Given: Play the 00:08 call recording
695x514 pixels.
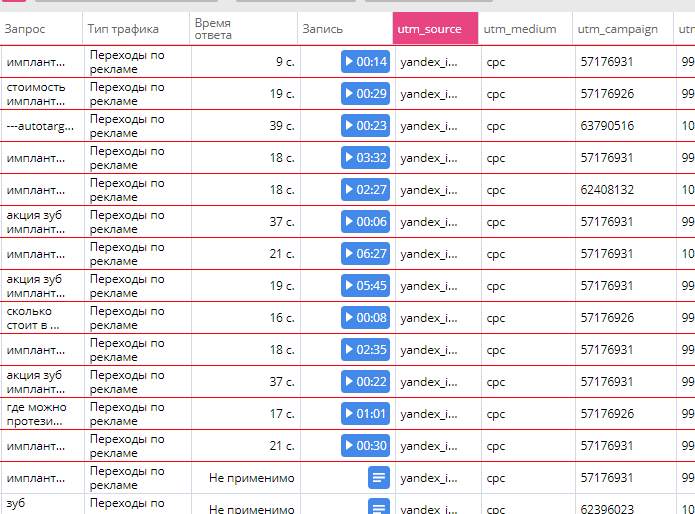Looking at the screenshot, I should pos(365,317).
